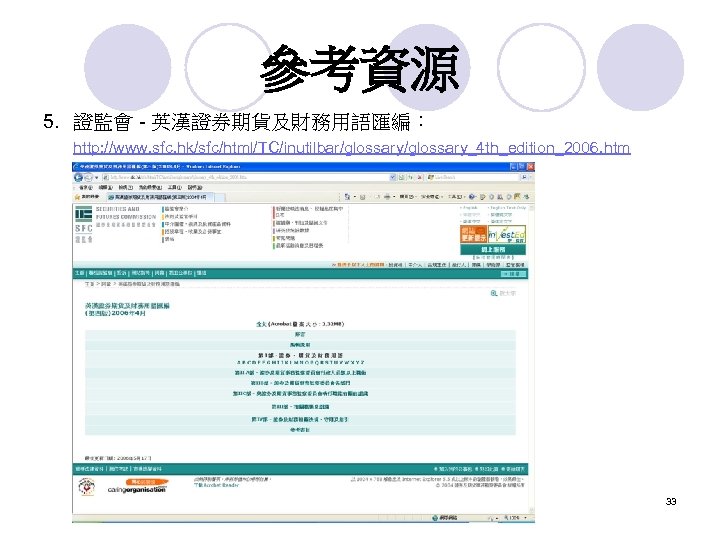Open the 編輯 (Edit) menu
Screen dimensions: 720x540
tap(106, 187)
